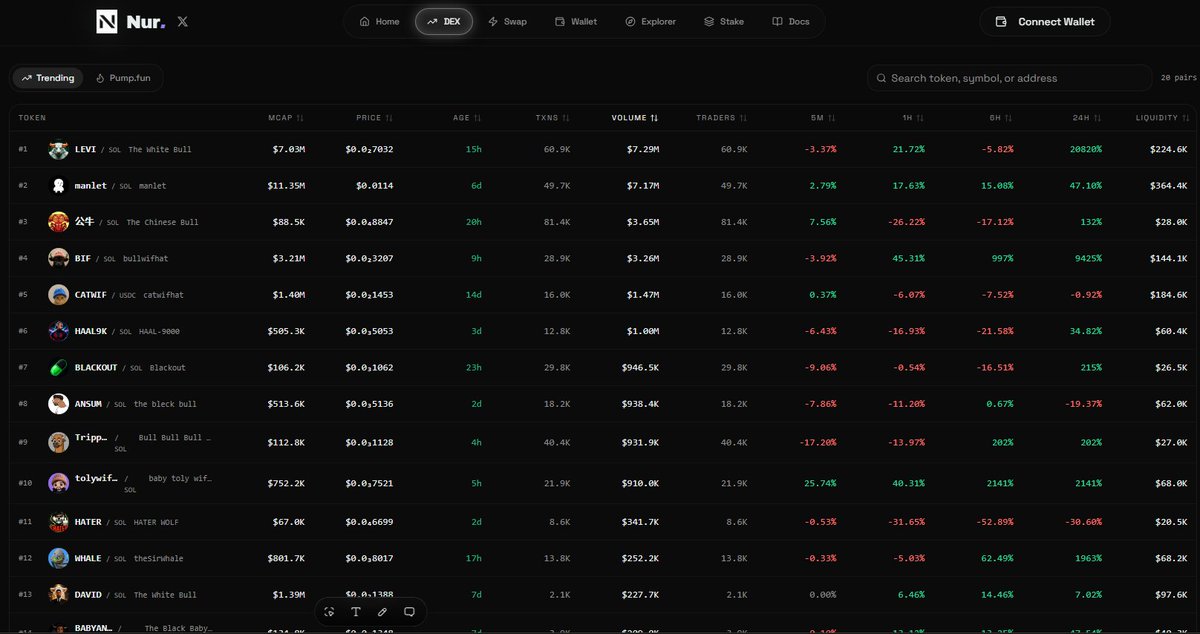Click WHALE's price $0.0₃8017
Image resolution: width=1200 pixels, height=634 pixels.
click(369, 558)
